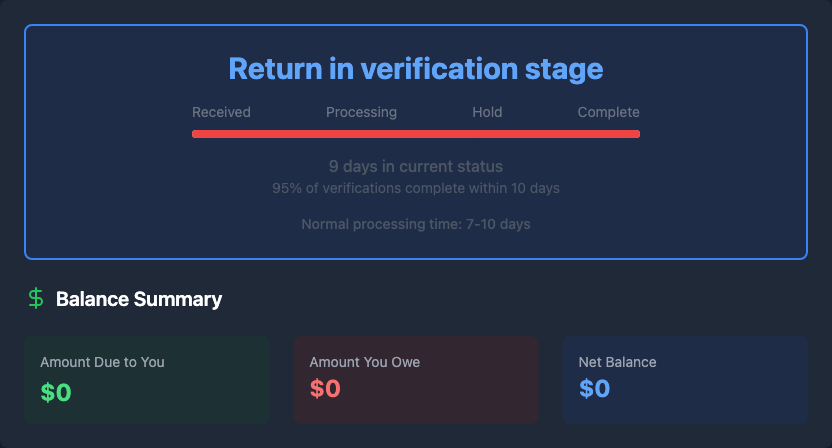Click the Balance Summary heading
832x448 pixels.
click(139, 299)
